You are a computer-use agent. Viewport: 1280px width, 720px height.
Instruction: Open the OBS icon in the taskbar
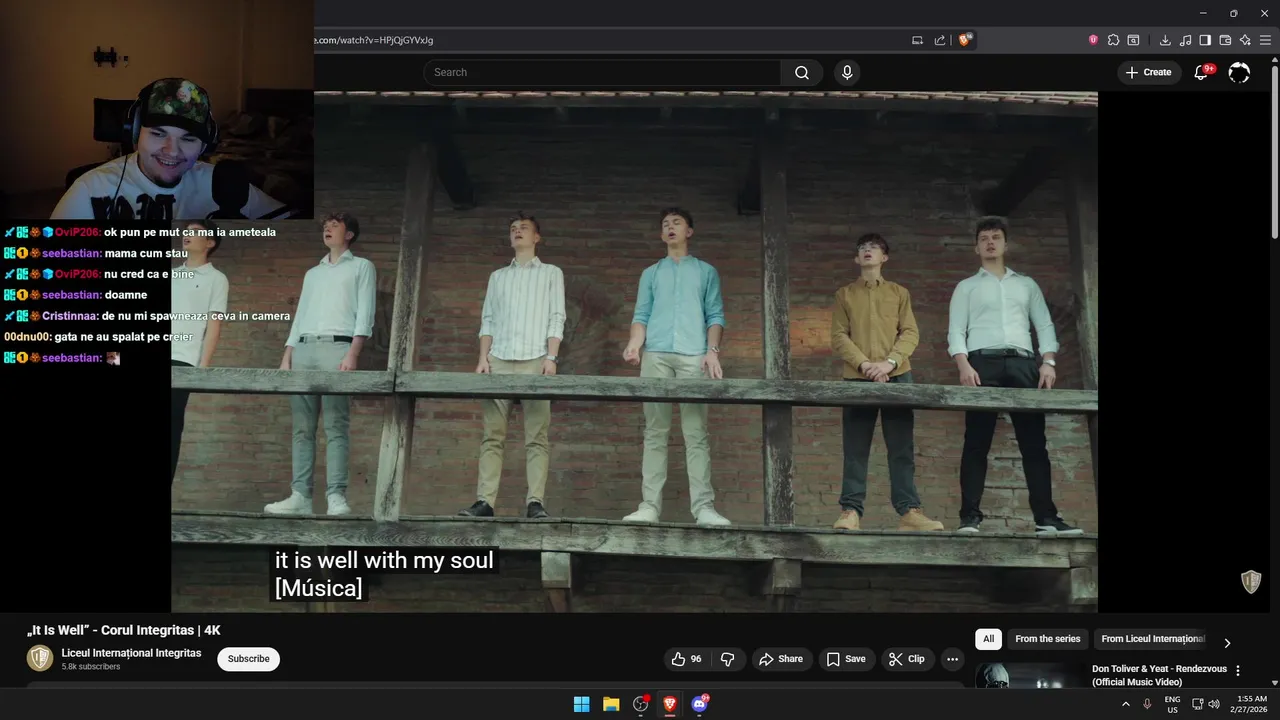click(x=641, y=704)
